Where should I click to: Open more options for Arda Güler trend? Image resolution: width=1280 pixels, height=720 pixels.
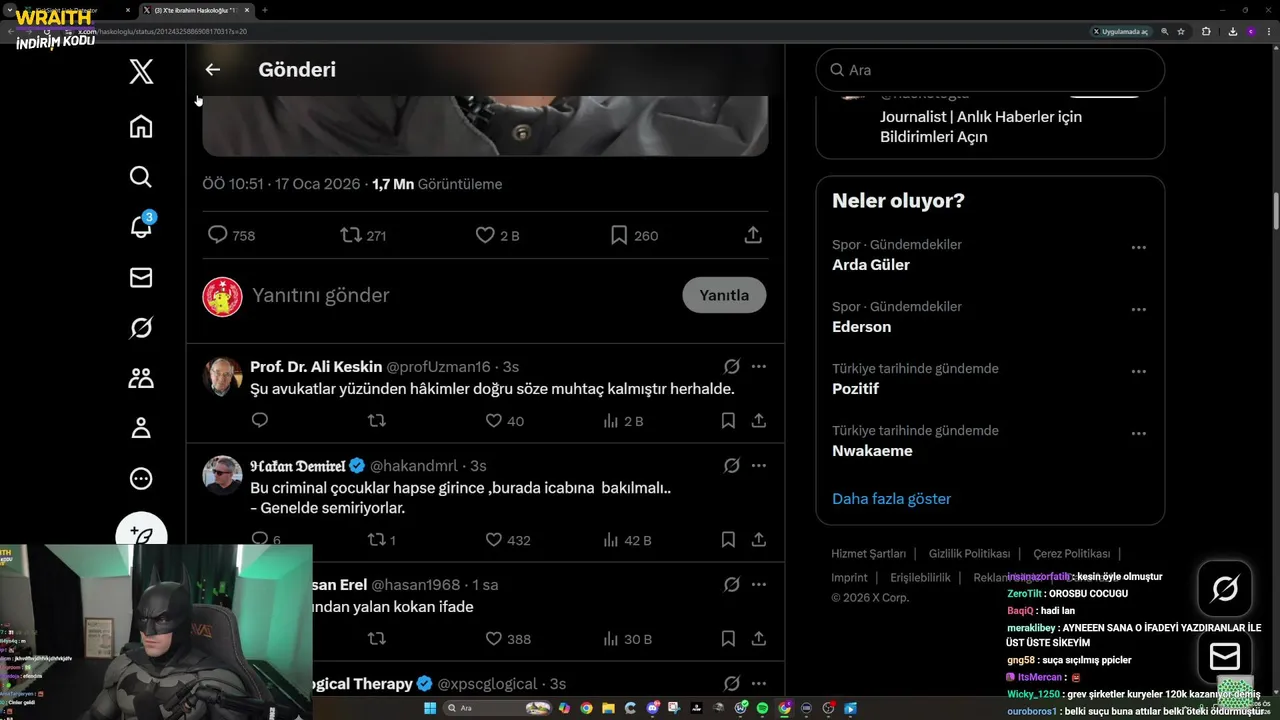1138,247
